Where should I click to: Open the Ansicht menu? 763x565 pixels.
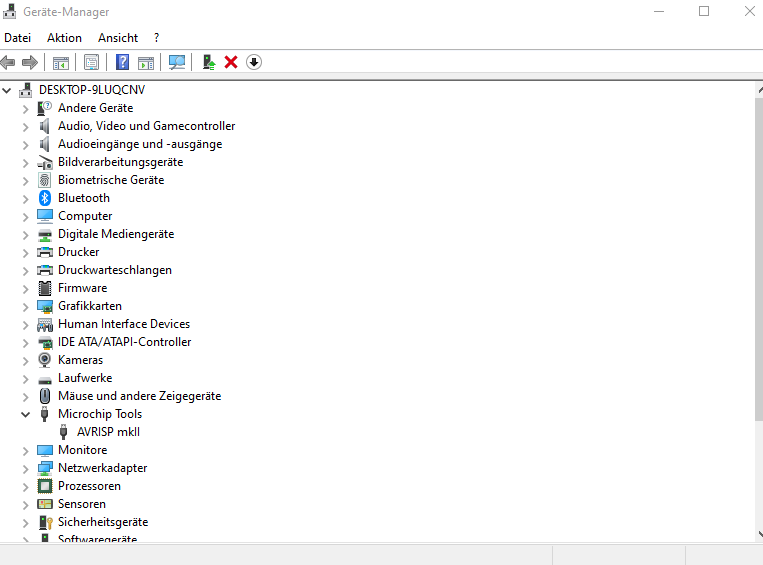coord(118,38)
